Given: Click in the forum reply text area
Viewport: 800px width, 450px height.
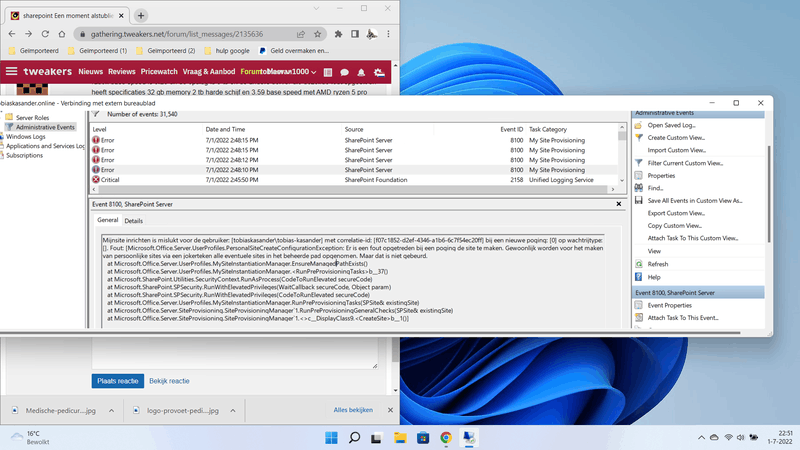Looking at the screenshot, I should point(235,353).
